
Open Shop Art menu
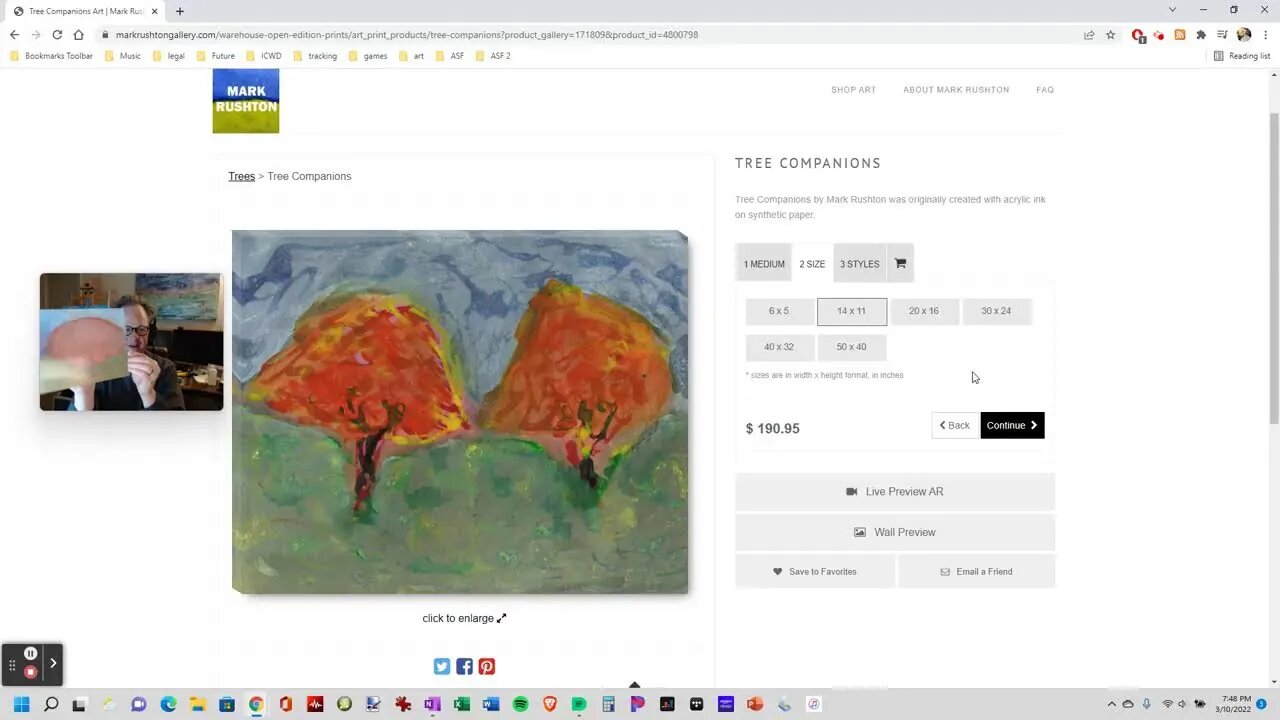click(853, 90)
